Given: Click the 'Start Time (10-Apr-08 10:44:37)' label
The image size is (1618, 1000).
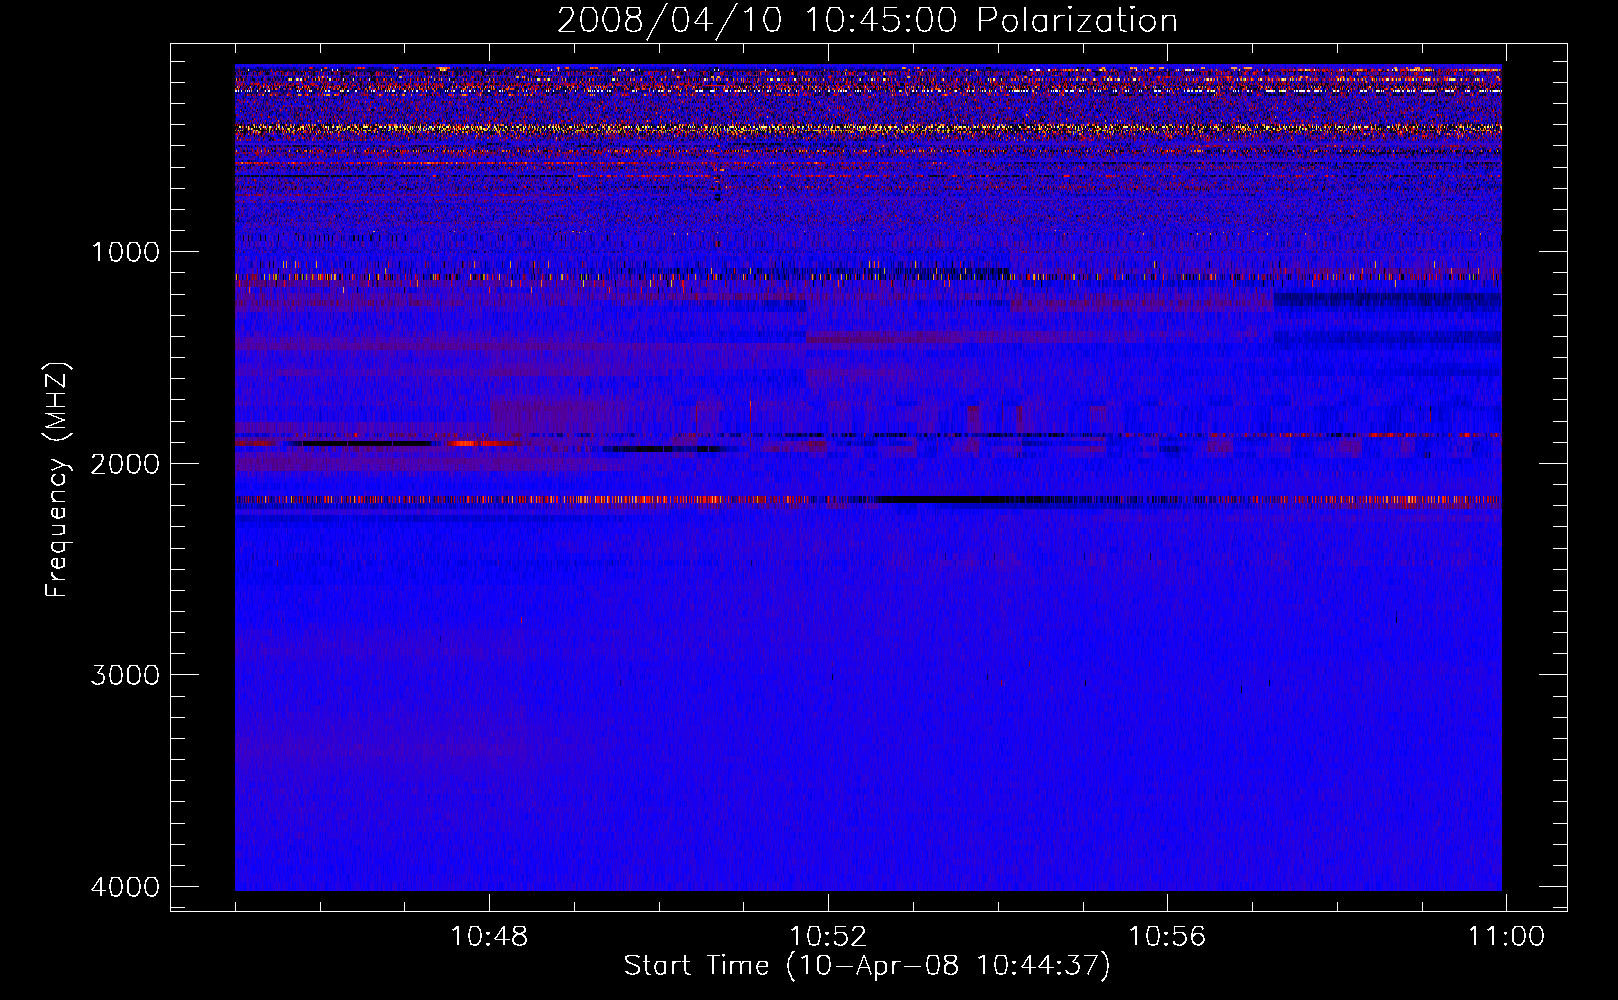Looking at the screenshot, I should coord(867,966).
